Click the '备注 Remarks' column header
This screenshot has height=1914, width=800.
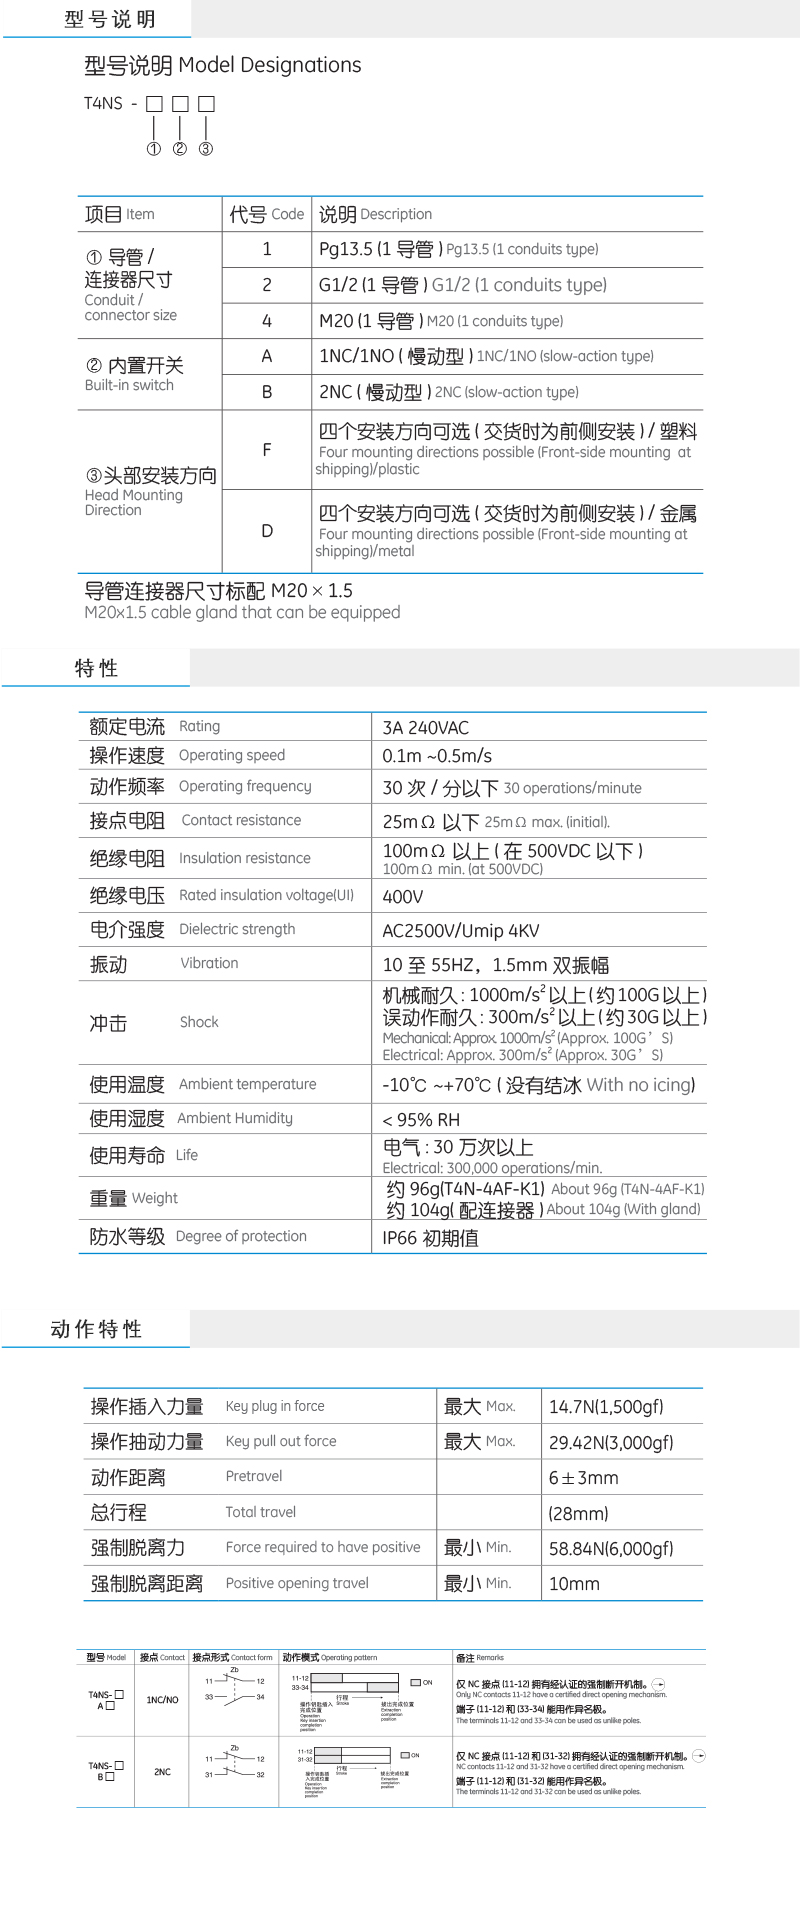[480, 1658]
